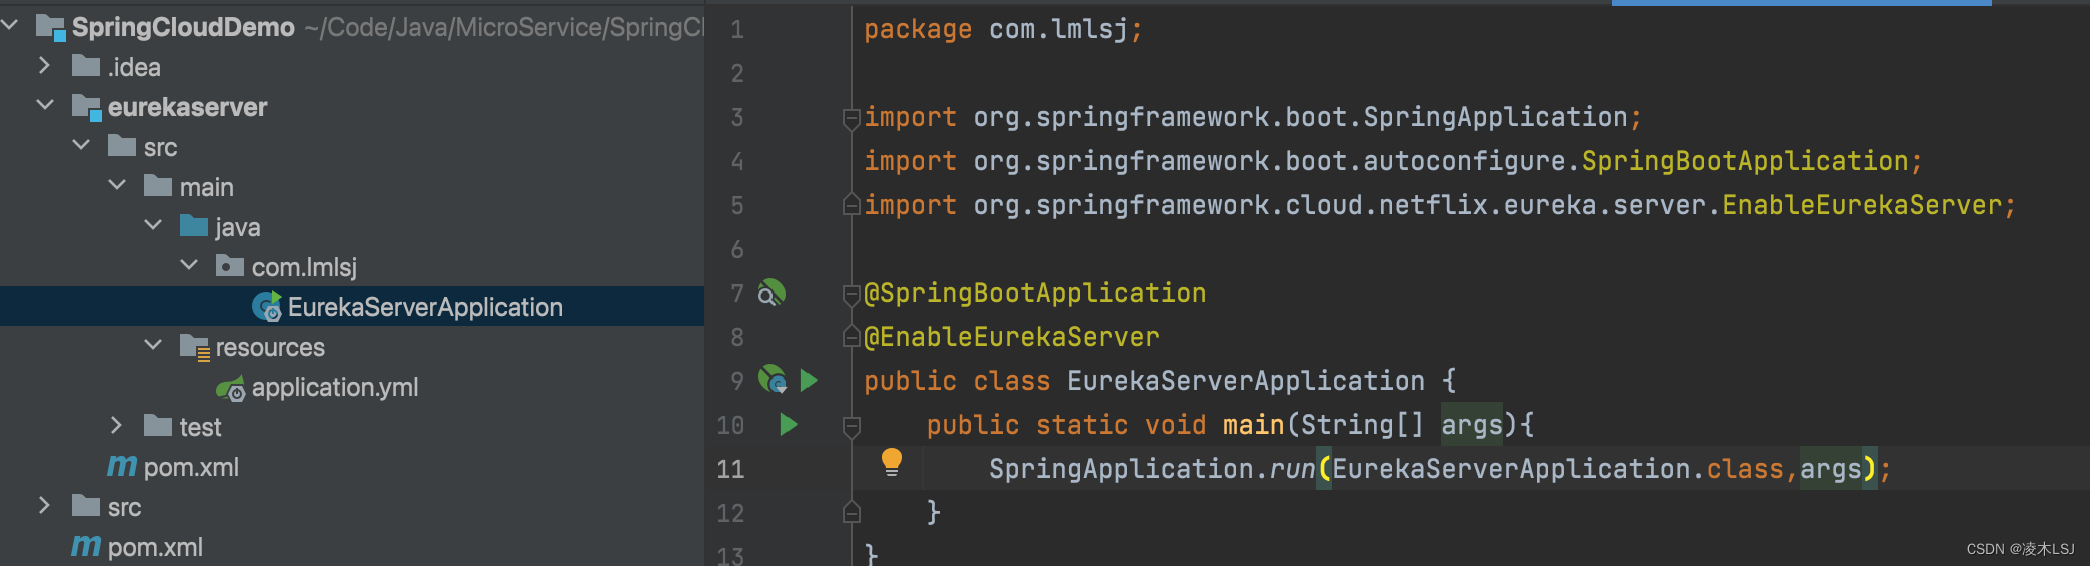Screen dimensions: 2090x566
Task: Expand the test folder
Action: pyautogui.click(x=116, y=425)
